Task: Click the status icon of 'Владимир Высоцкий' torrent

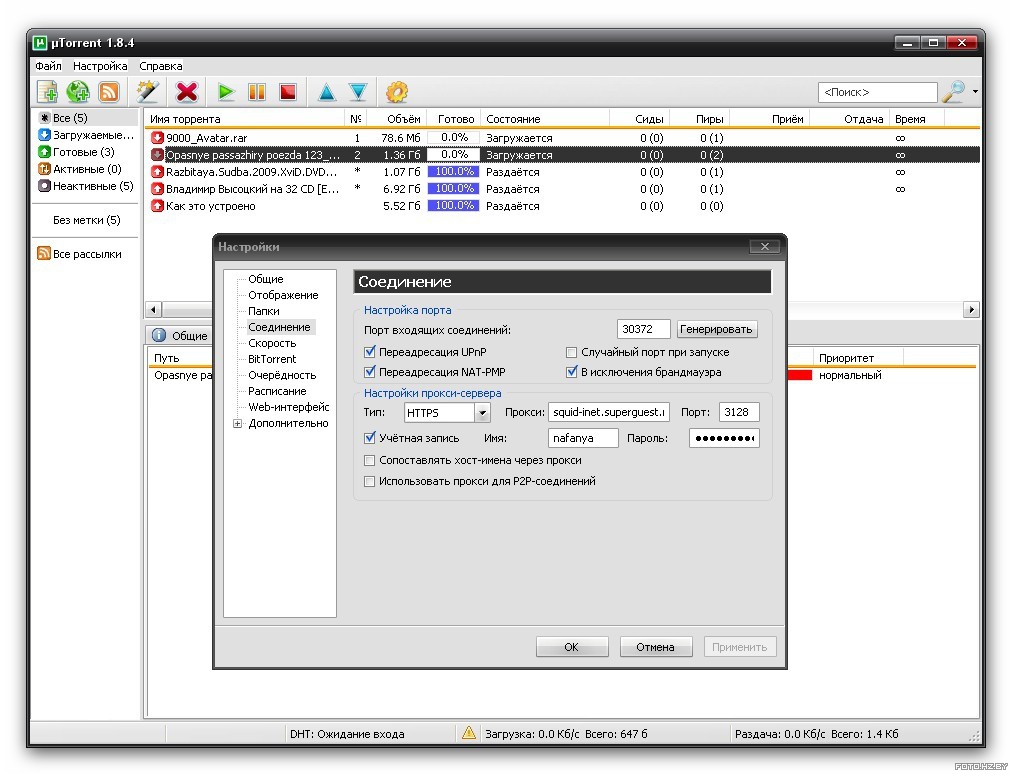Action: (x=157, y=188)
